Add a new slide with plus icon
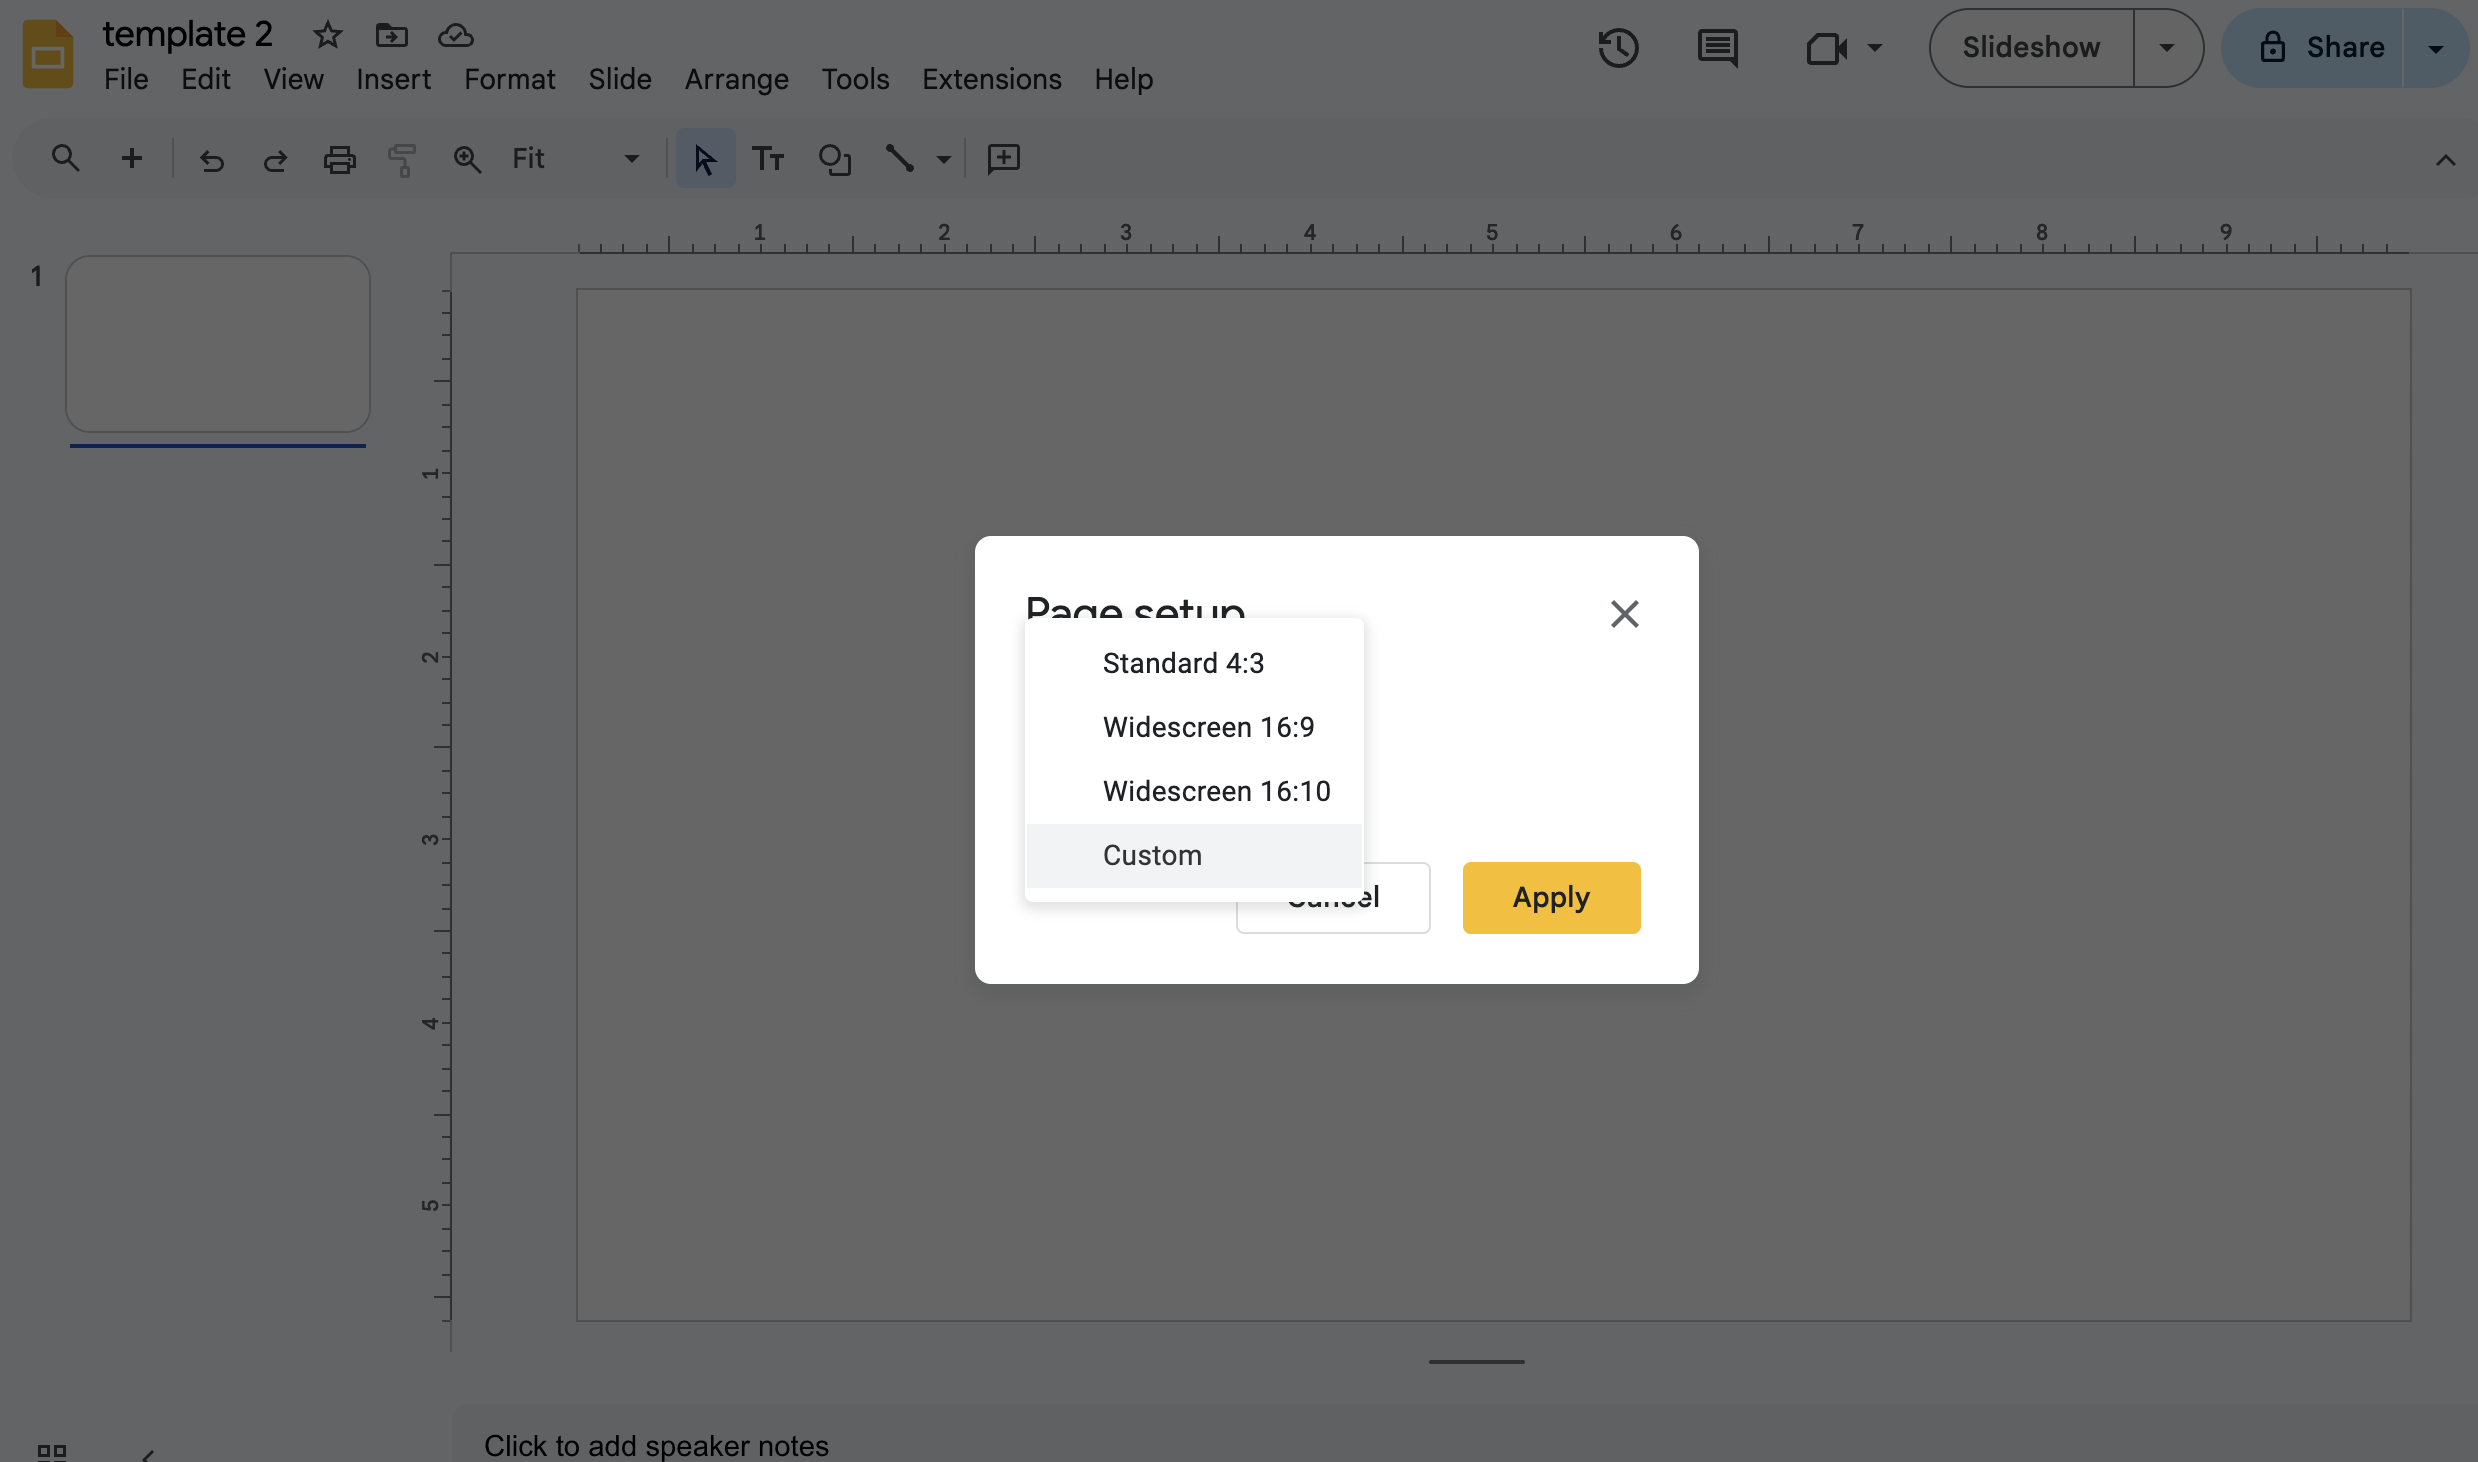This screenshot has width=2478, height=1462. pos(131,158)
